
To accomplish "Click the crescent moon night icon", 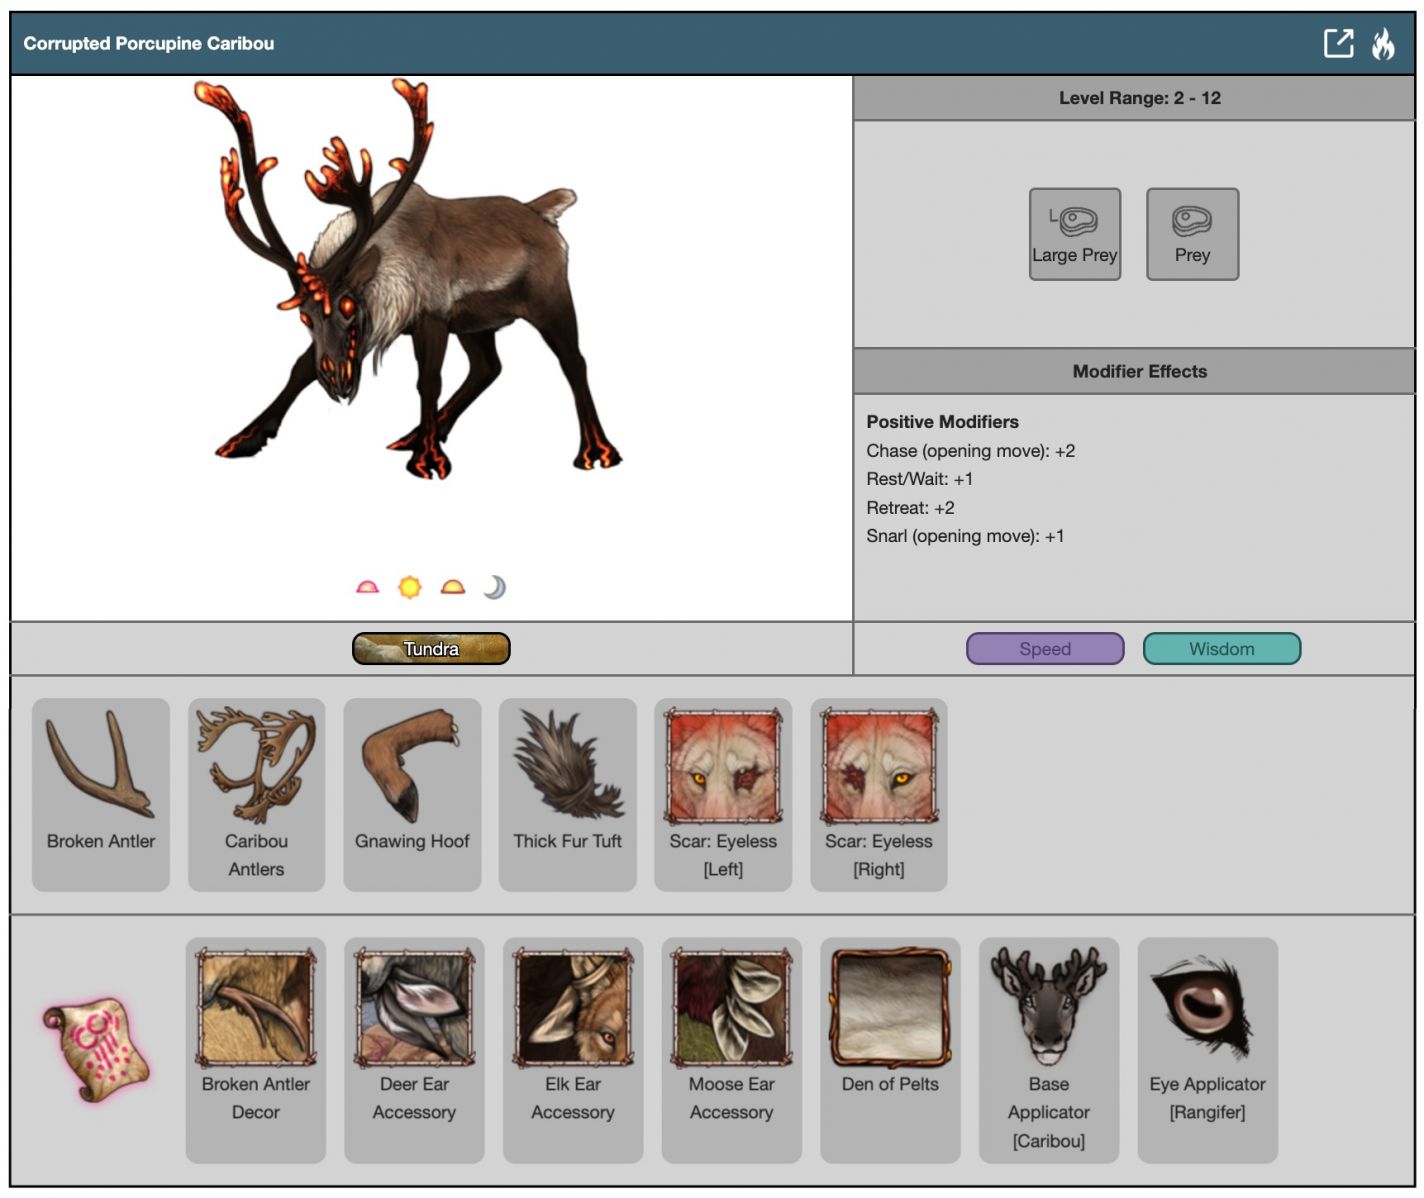I will pyautogui.click(x=495, y=587).
